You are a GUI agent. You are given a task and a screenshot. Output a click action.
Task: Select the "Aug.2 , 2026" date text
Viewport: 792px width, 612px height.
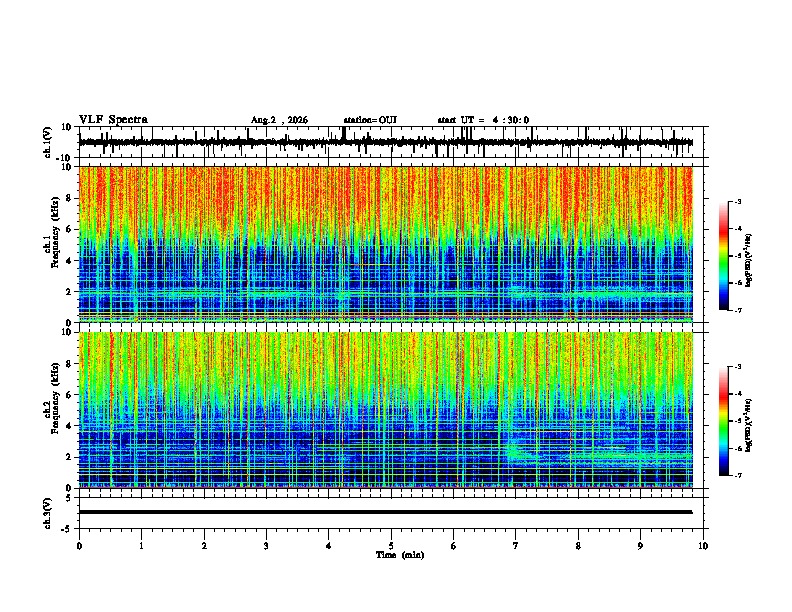coord(279,120)
